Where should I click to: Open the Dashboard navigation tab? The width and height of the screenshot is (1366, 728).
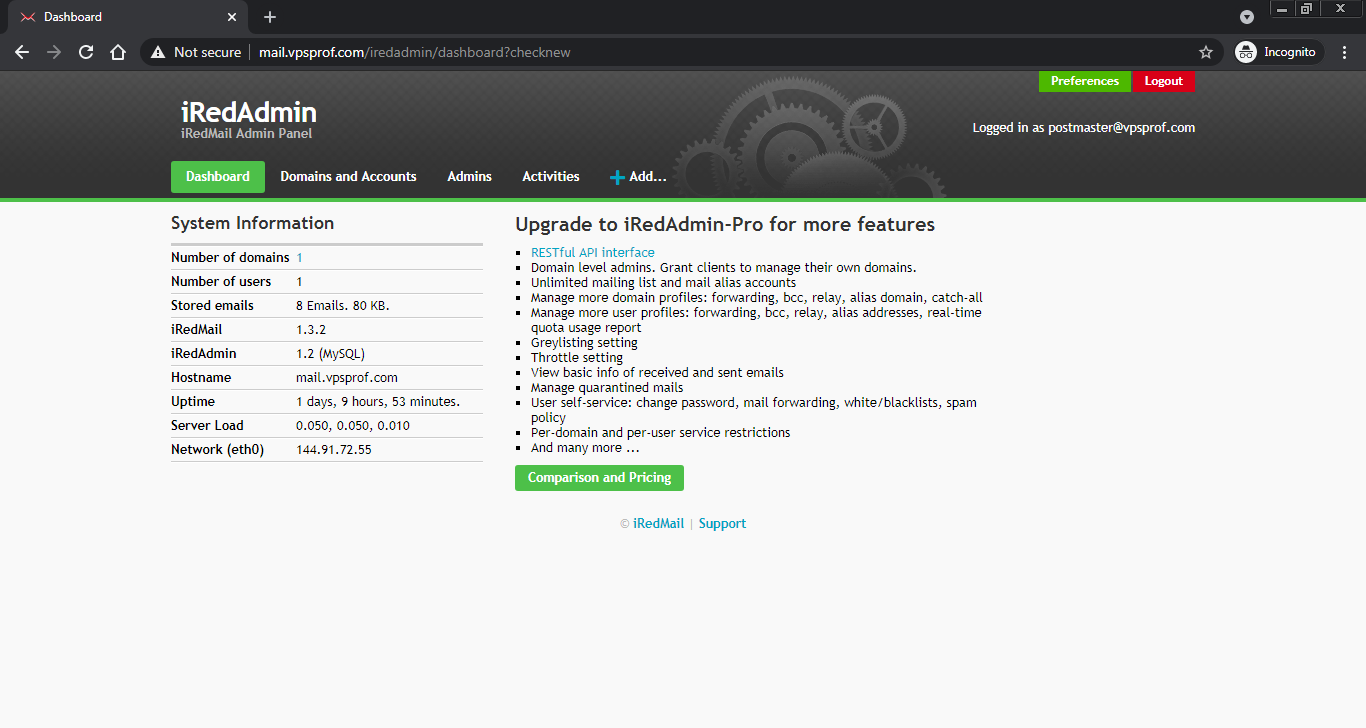(x=218, y=176)
